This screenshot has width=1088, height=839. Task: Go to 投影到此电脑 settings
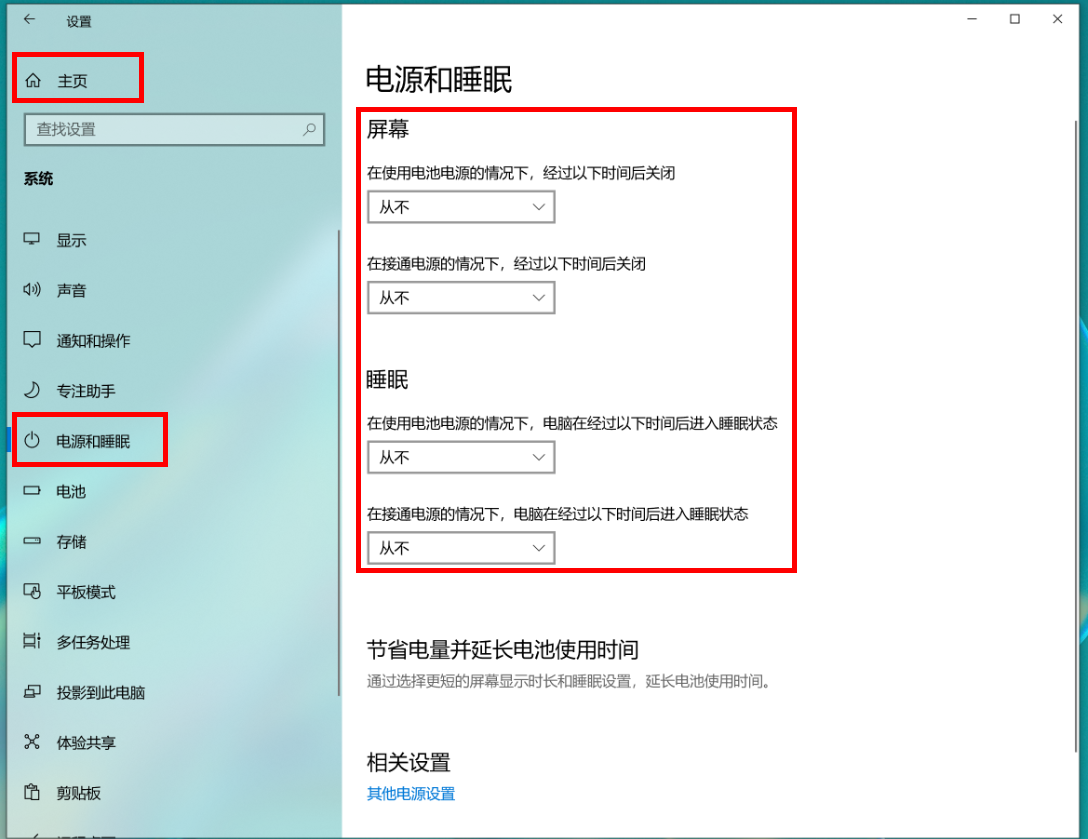pos(100,692)
